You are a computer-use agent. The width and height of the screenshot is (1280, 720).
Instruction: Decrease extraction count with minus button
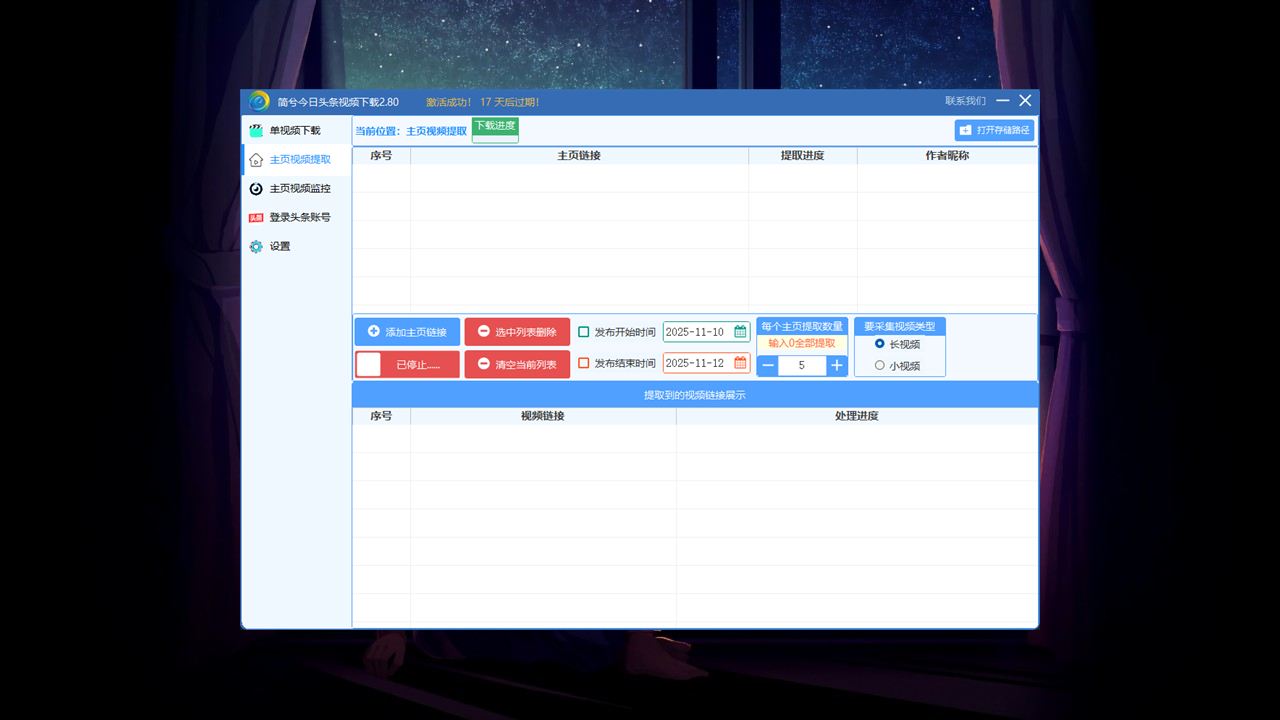tap(768, 366)
